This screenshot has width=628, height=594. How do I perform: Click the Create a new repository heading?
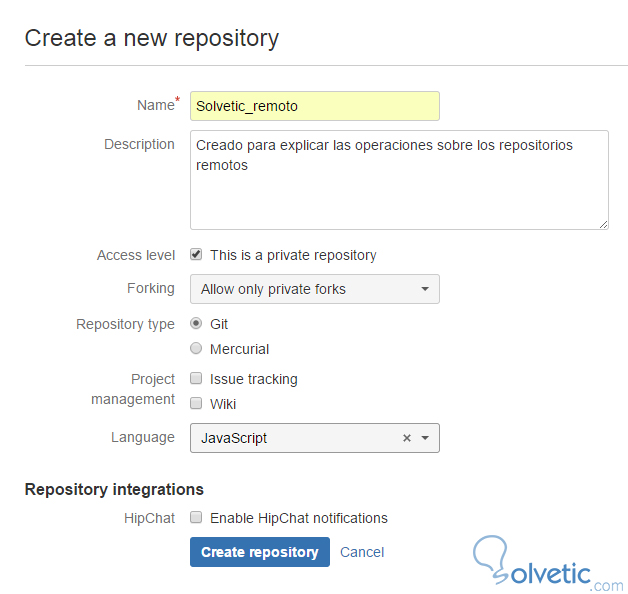(x=152, y=38)
